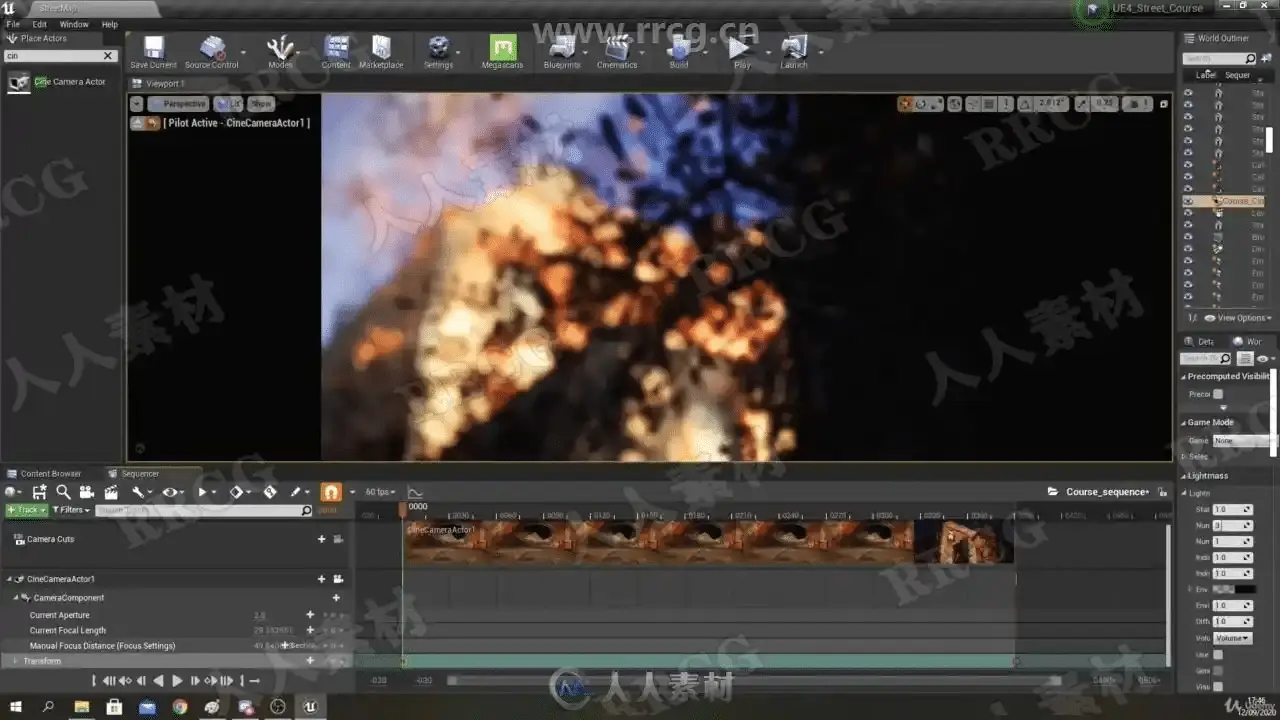Viewport: 1280px width, 720px height.
Task: Click the render movie clapperboard icon in Sequencer
Action: tap(111, 492)
